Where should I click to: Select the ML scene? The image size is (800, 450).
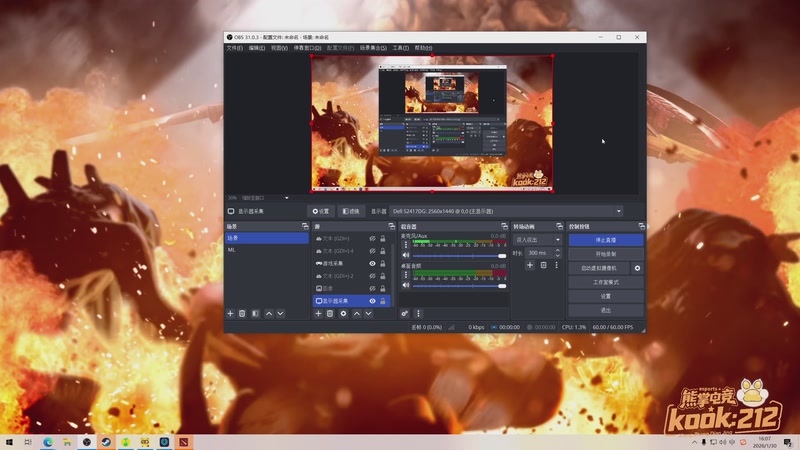pos(267,250)
